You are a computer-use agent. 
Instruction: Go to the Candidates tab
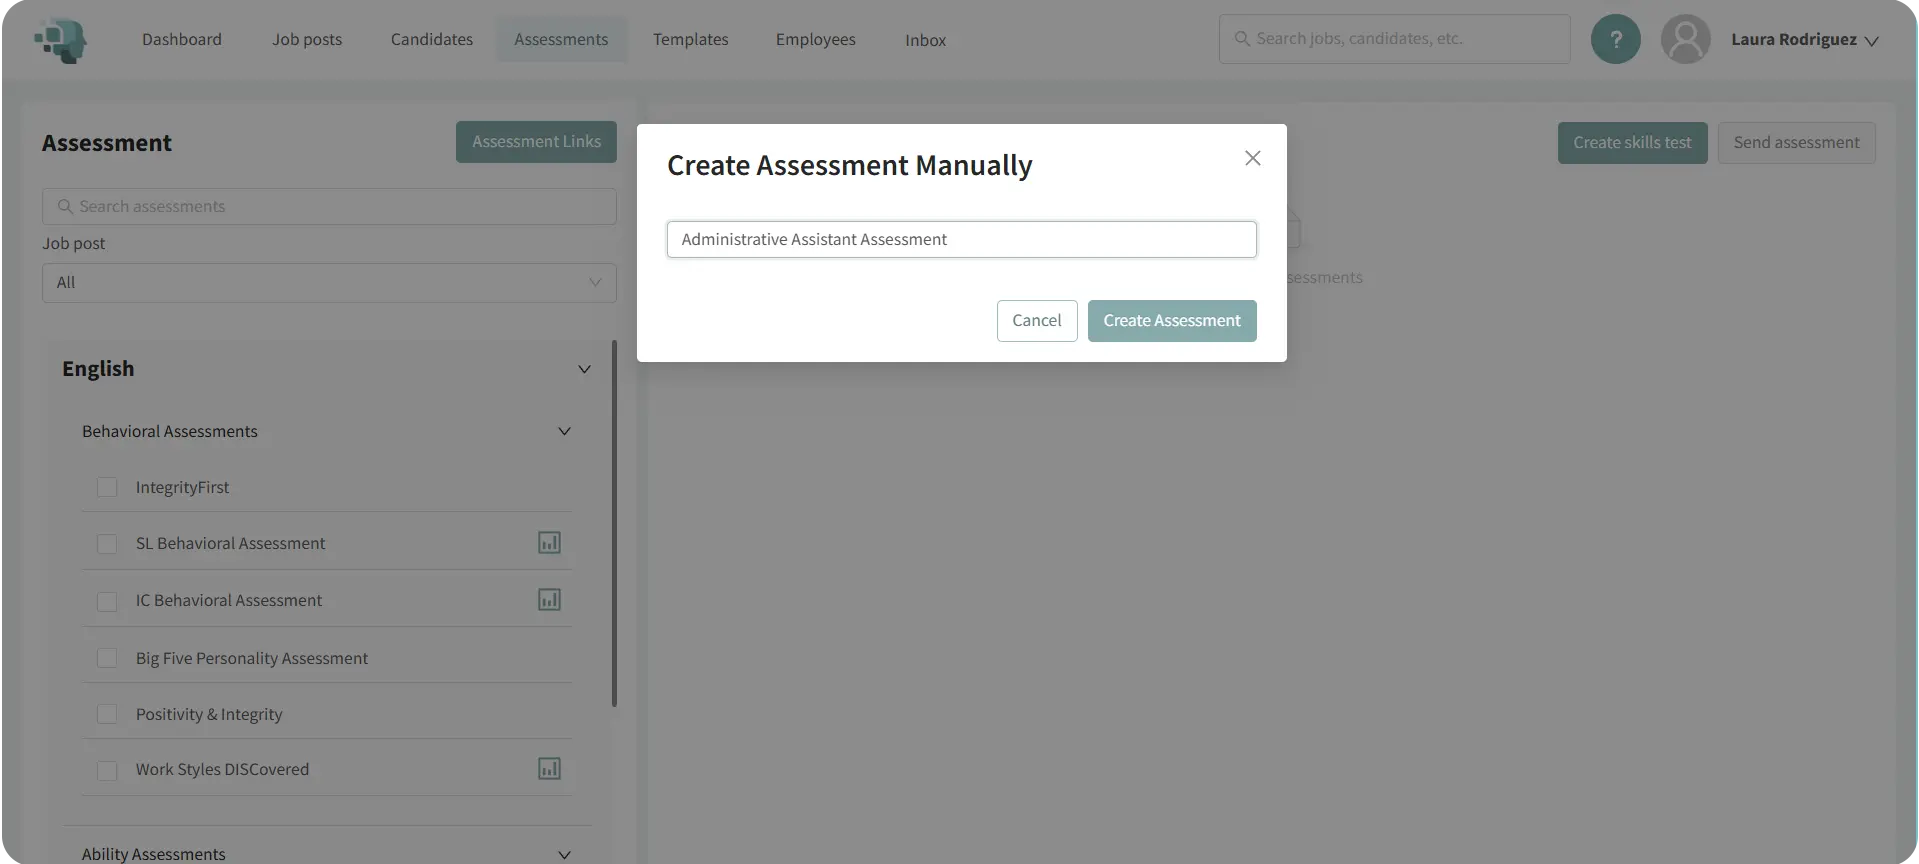click(x=432, y=40)
